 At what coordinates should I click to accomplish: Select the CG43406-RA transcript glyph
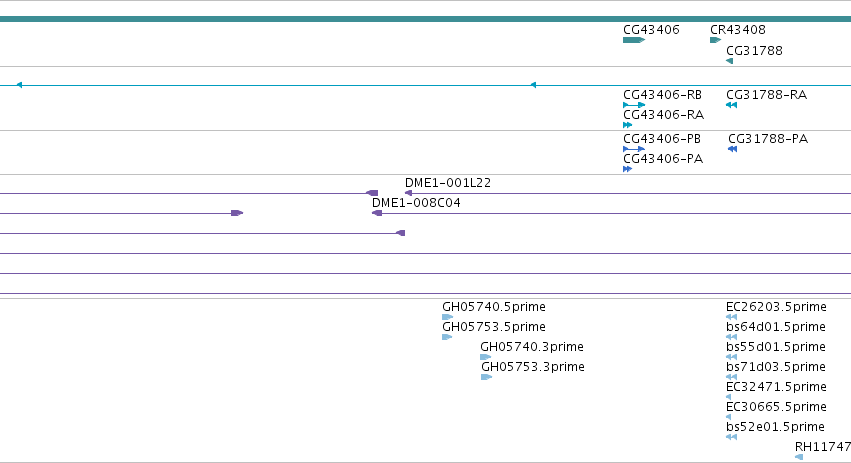point(627,125)
